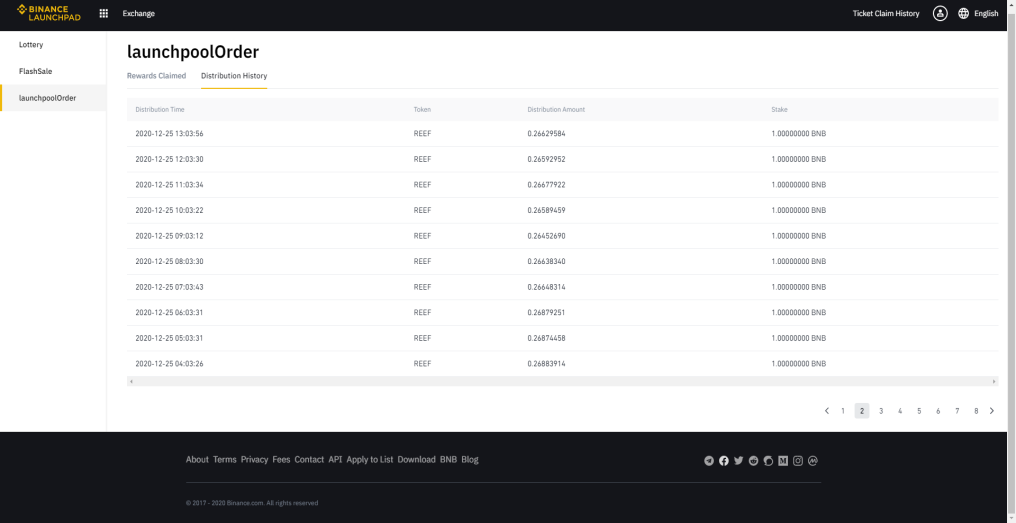The width and height of the screenshot is (1016, 523).
Task: Go to page 3
Action: click(x=881, y=411)
